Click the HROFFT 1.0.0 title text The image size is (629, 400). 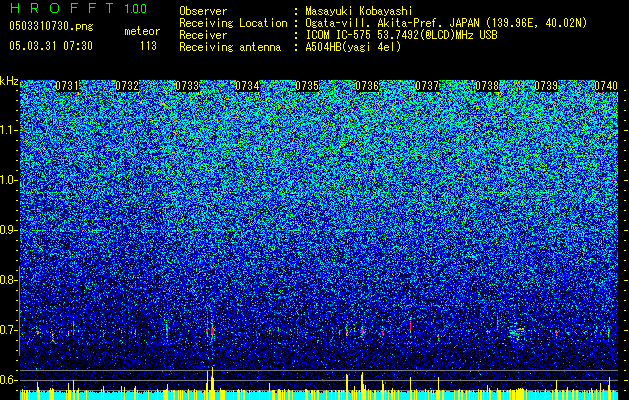(78, 8)
